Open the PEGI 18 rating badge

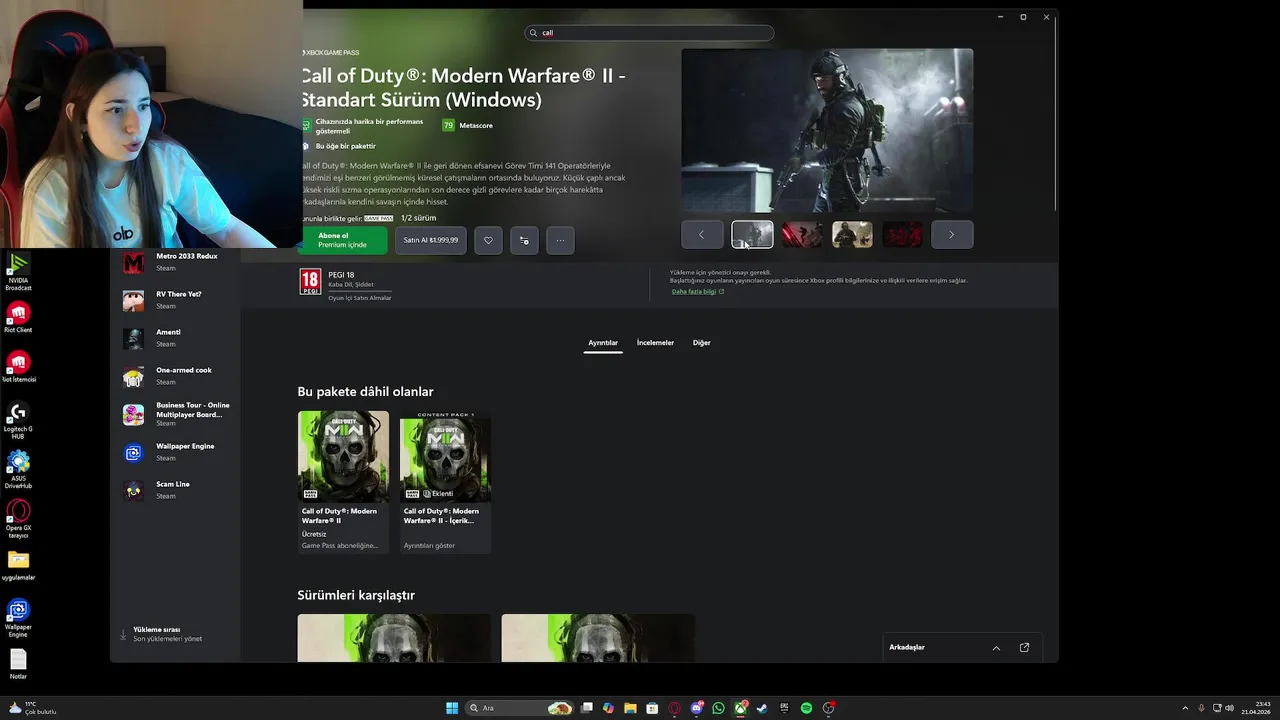pyautogui.click(x=310, y=282)
